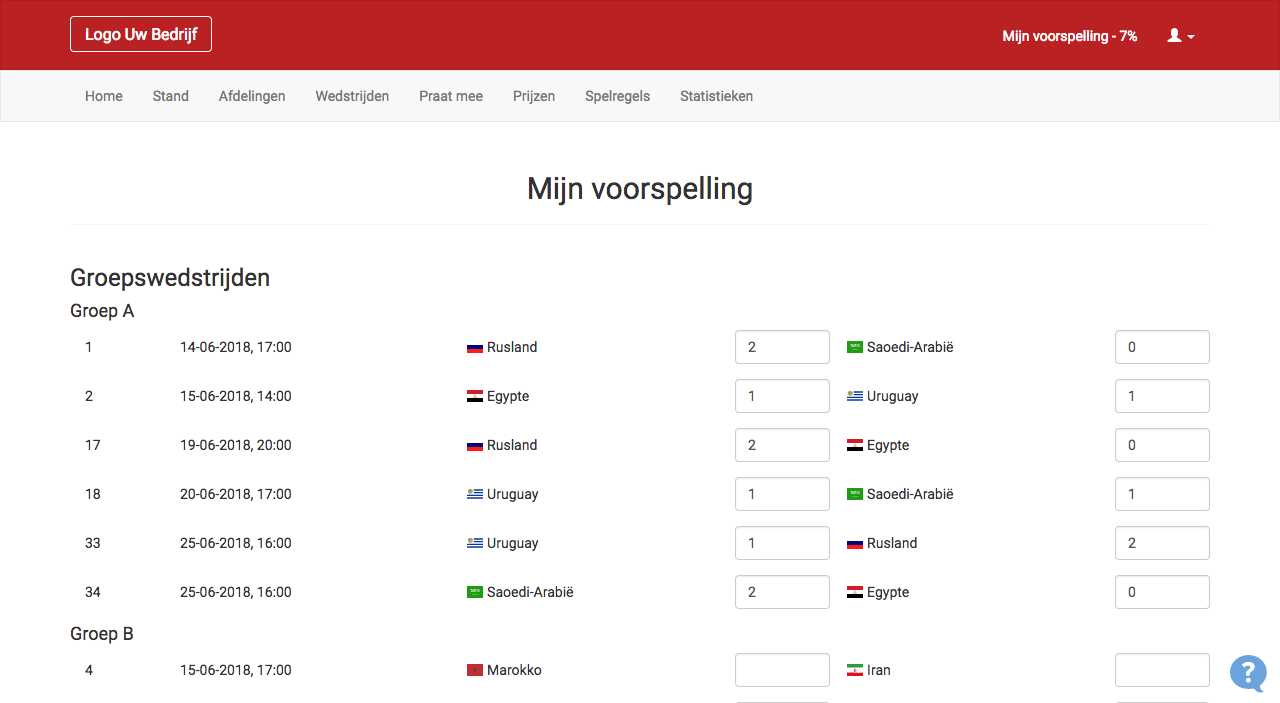Go to Statistieken
The image size is (1280, 703).
point(717,96)
